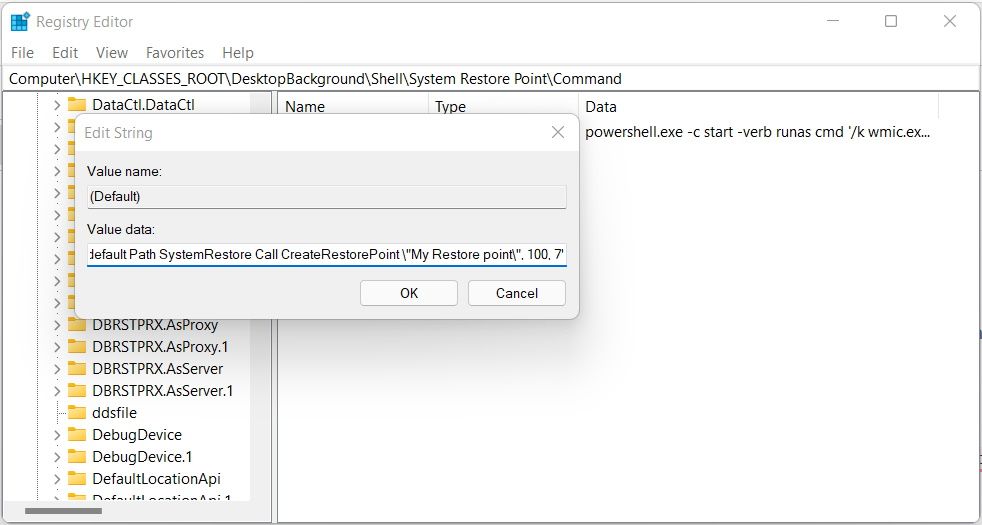Open the Edit menu

click(65, 53)
